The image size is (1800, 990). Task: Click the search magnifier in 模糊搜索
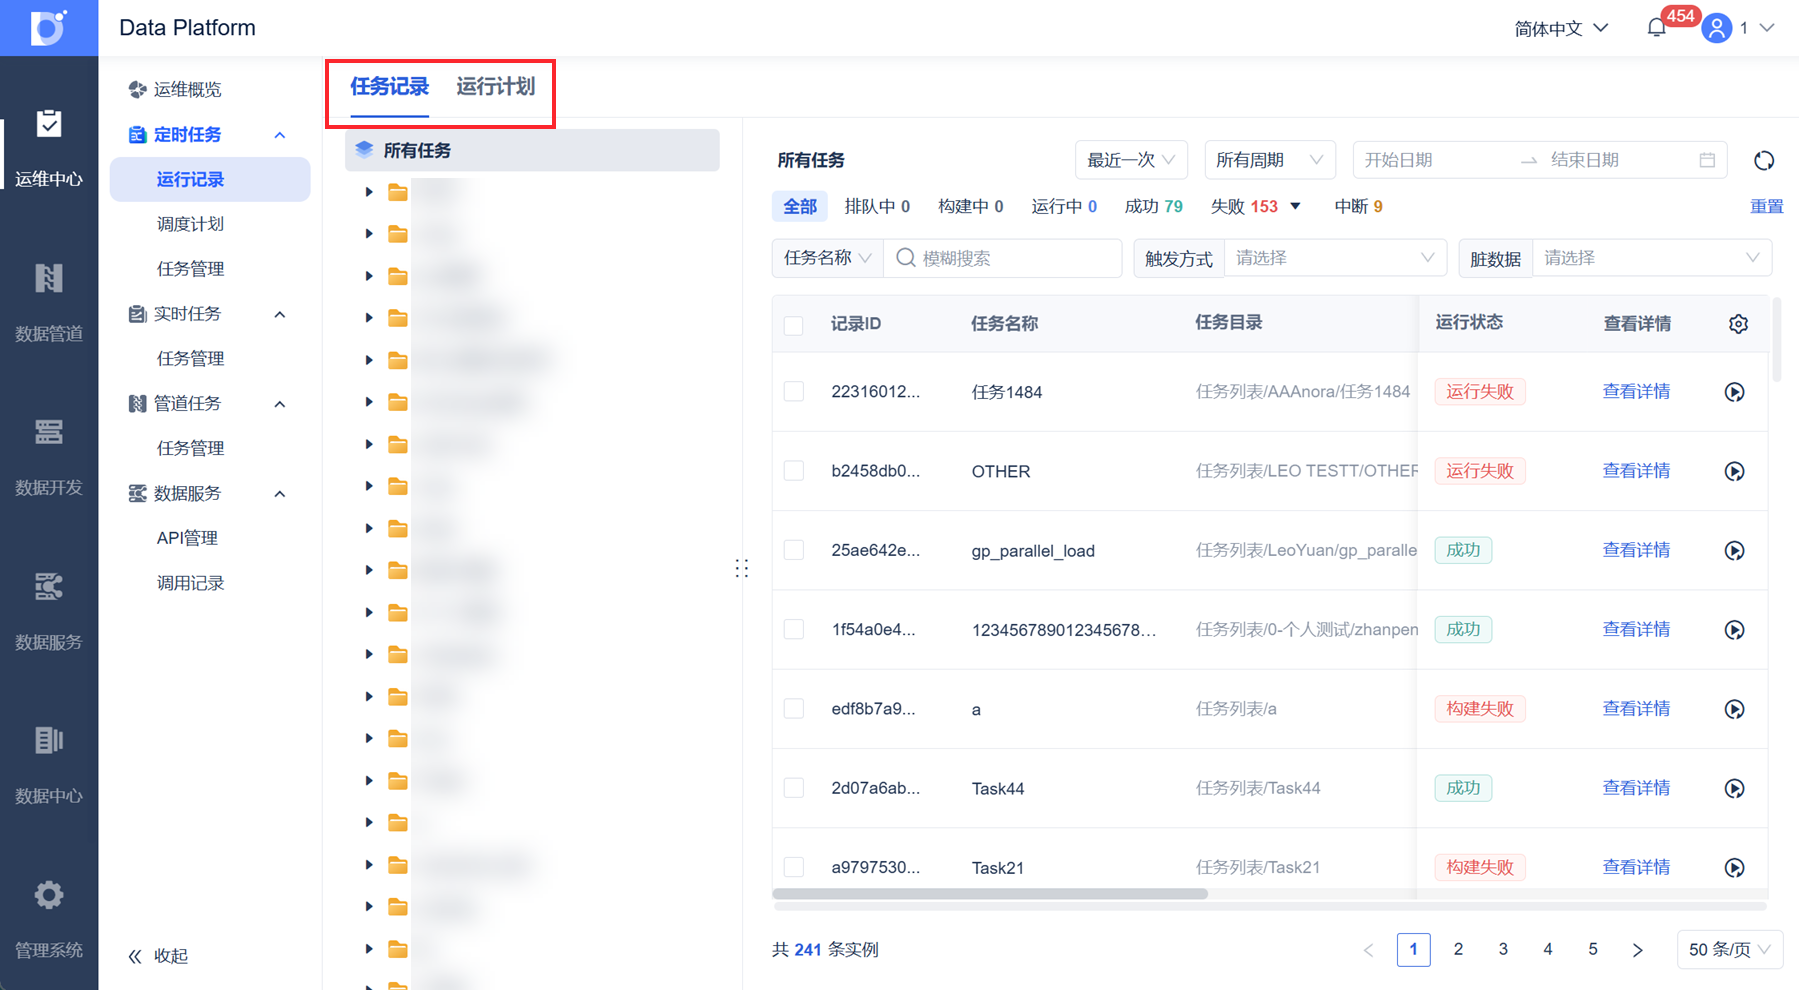(x=906, y=258)
